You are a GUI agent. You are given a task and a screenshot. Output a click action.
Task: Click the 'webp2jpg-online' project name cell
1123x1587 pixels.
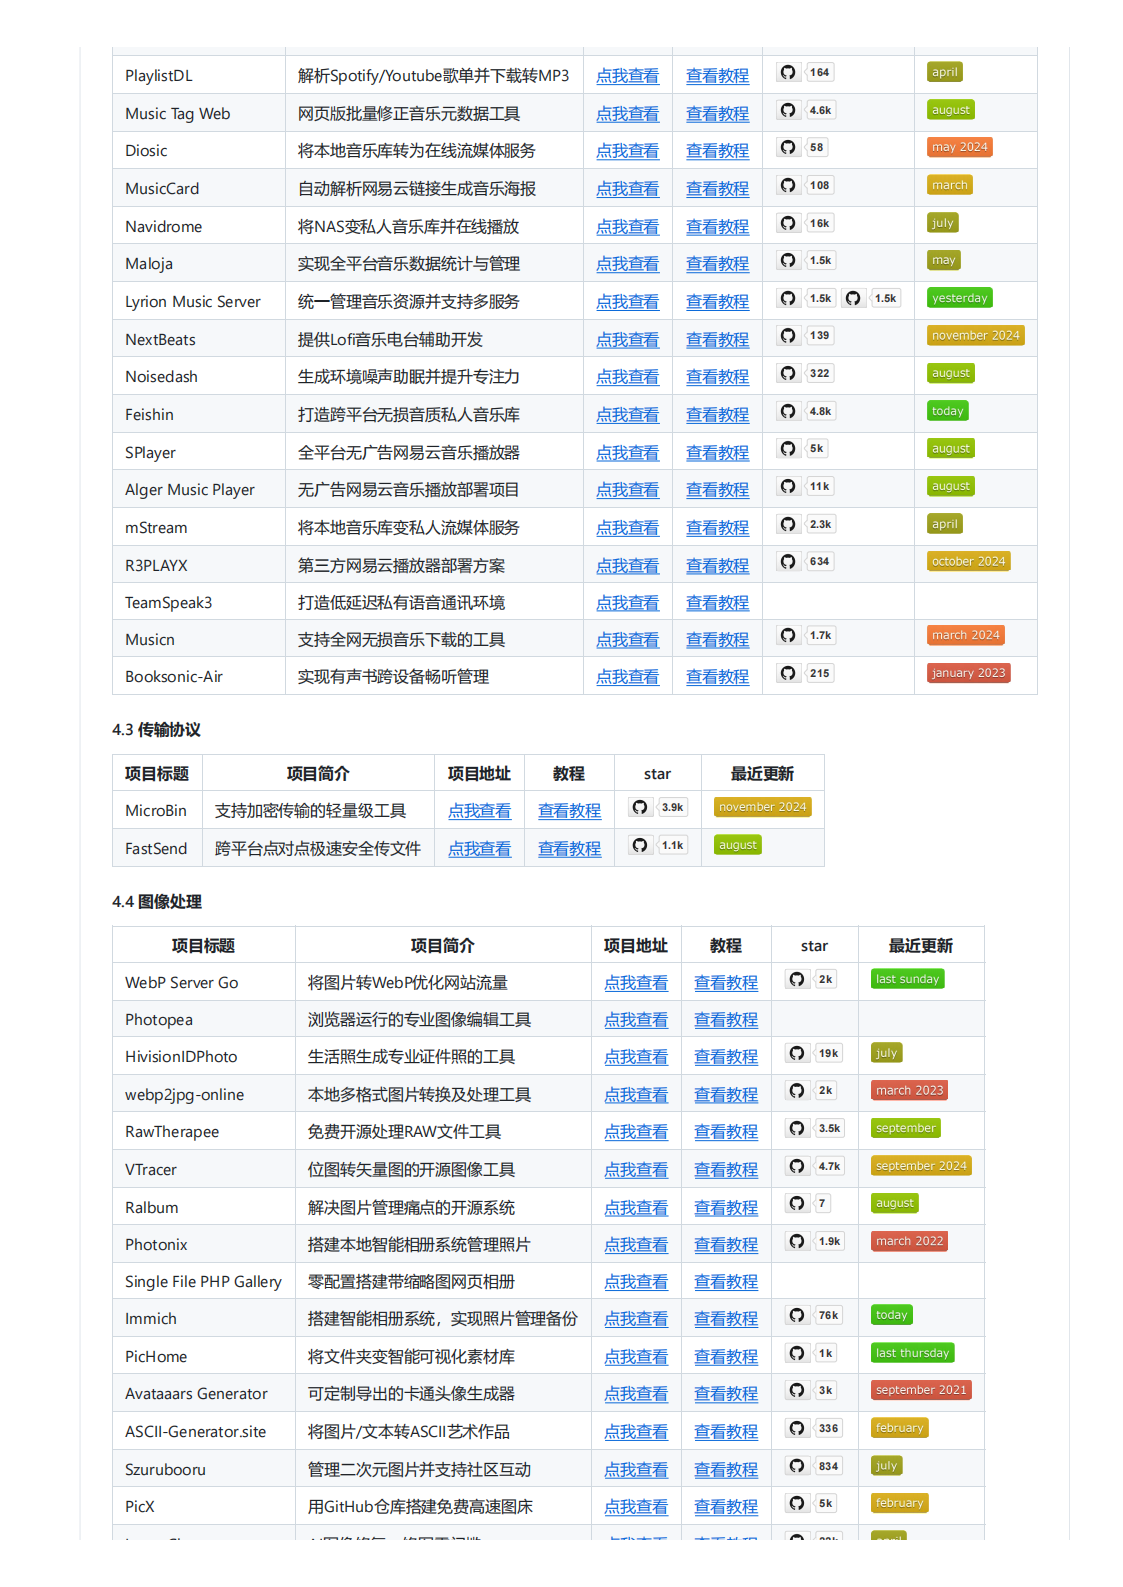pos(203,1095)
